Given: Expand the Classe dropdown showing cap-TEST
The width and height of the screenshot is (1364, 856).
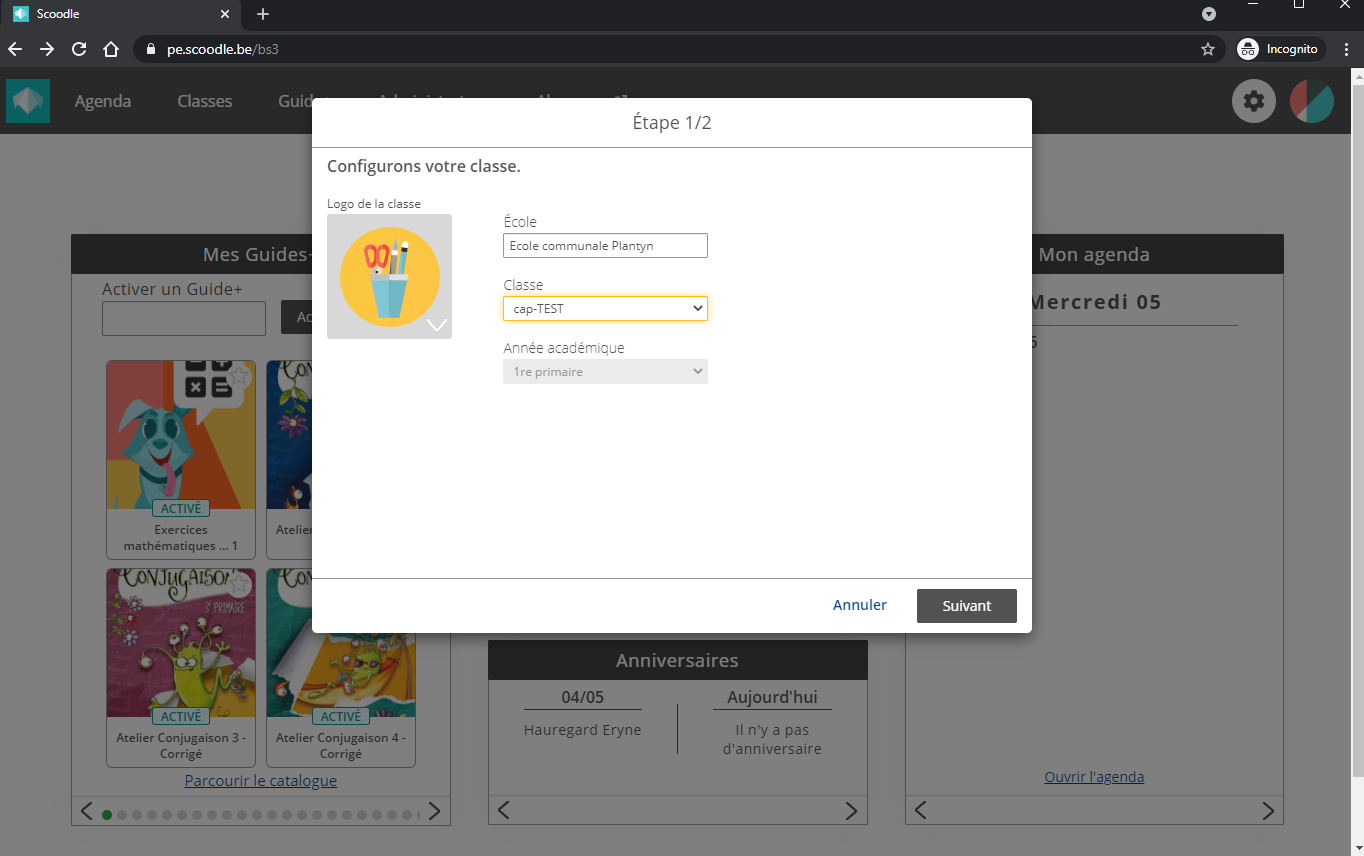Looking at the screenshot, I should click(605, 309).
